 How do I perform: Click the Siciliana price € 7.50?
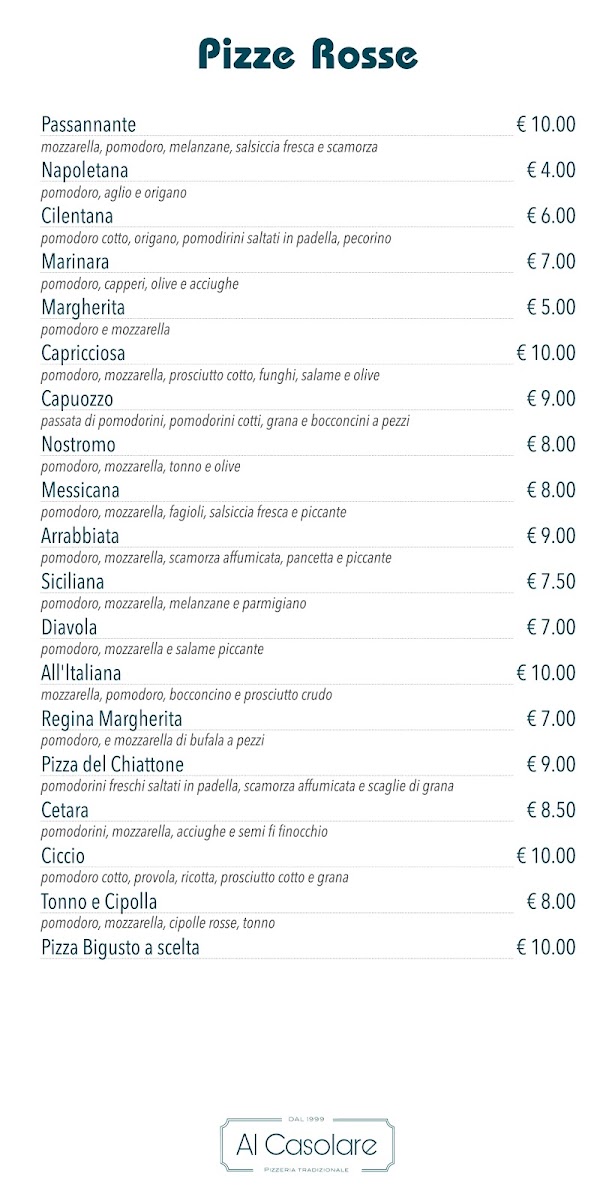pos(551,582)
